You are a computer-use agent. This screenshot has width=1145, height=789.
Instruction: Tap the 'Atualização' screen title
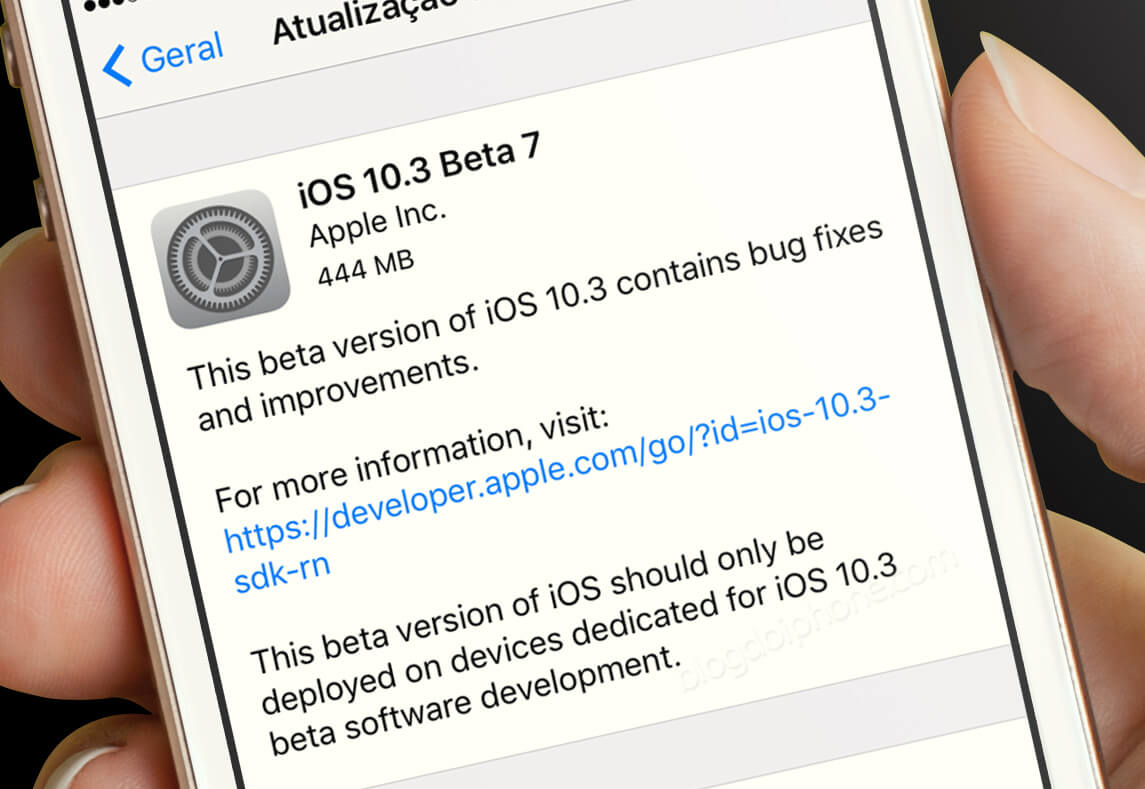coord(365,20)
